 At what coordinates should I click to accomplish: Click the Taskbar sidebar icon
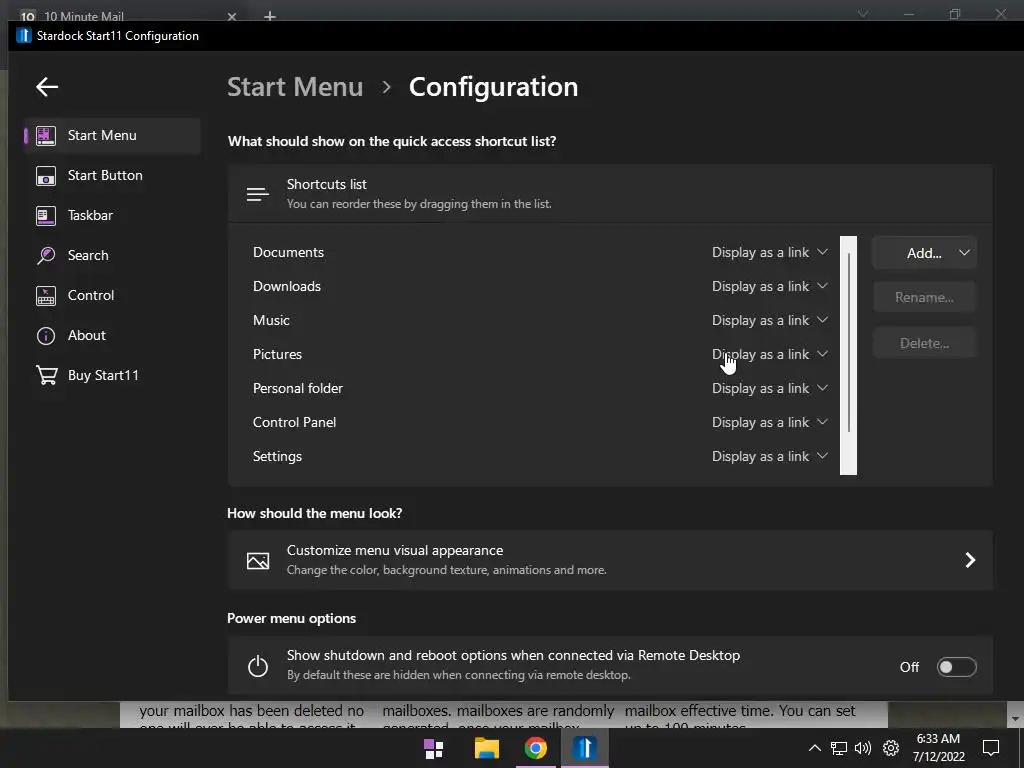pos(46,215)
